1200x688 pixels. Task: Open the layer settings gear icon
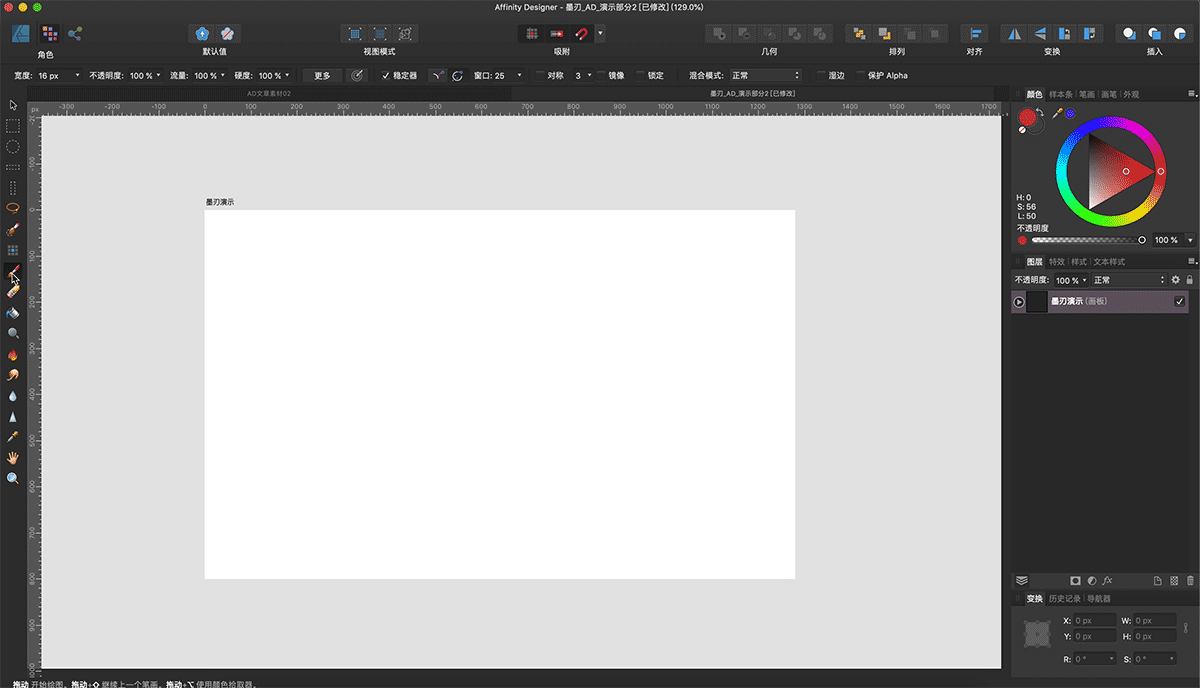[1176, 280]
